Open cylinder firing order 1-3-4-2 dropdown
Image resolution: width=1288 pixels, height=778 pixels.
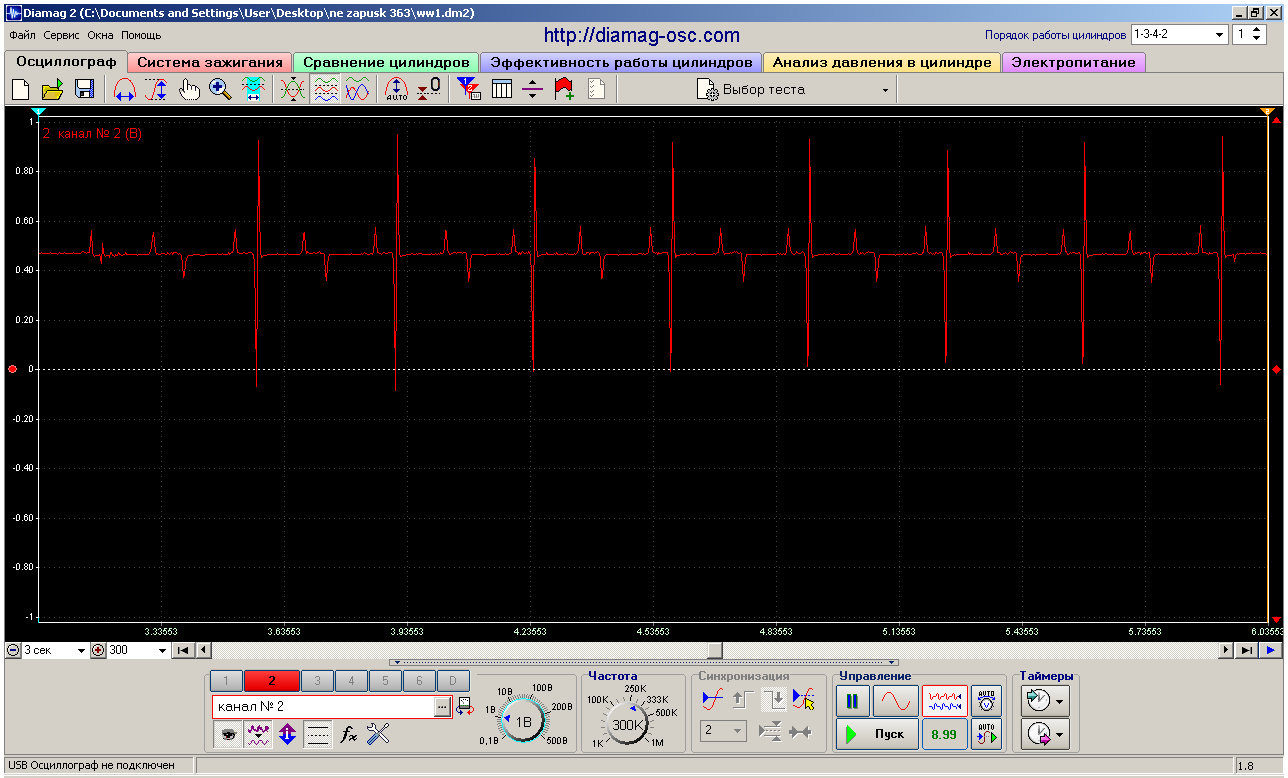coord(1179,34)
